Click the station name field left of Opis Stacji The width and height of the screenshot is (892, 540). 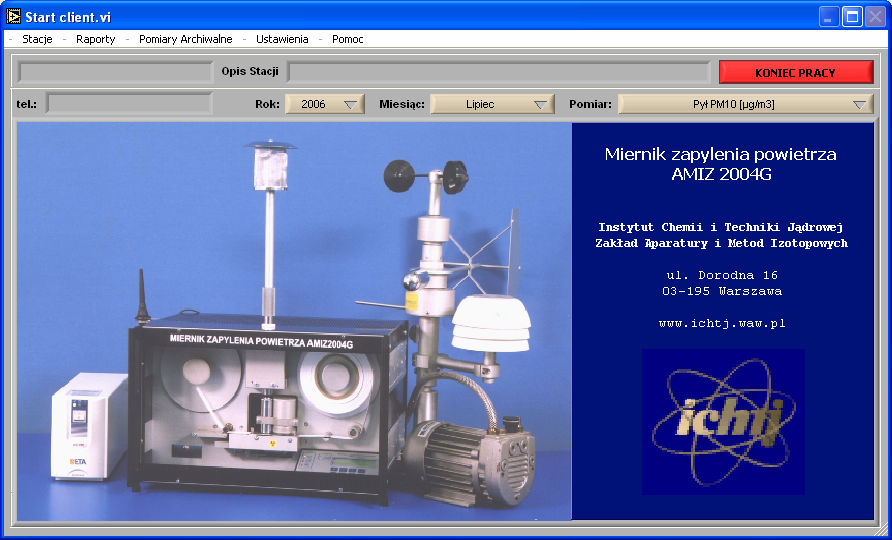point(115,72)
